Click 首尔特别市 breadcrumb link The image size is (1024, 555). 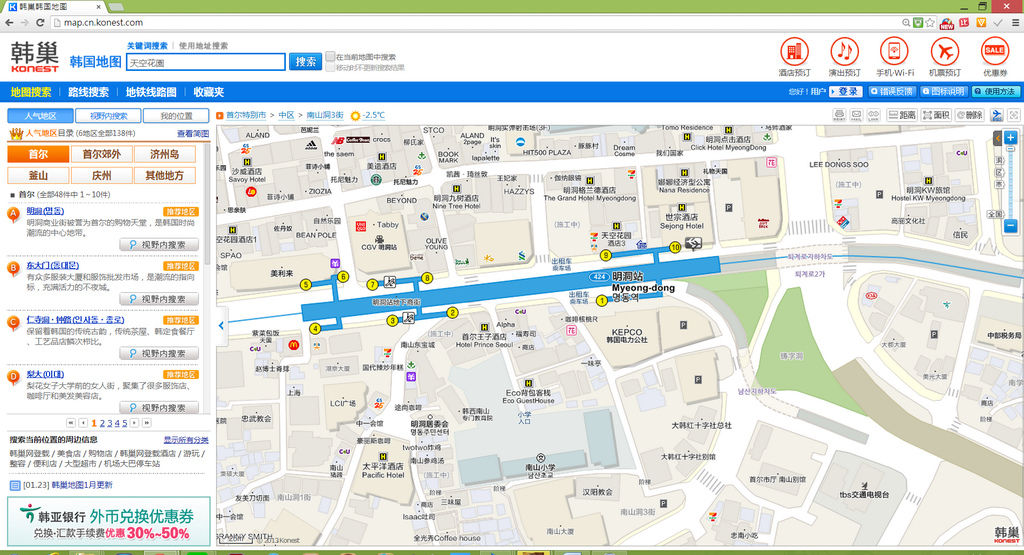pyautogui.click(x=246, y=116)
